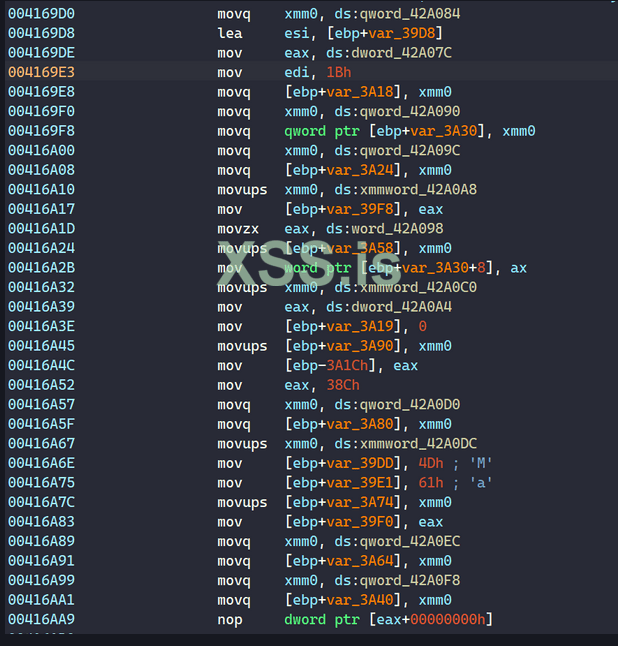The height and width of the screenshot is (646, 618).
Task: Click operand word_42A098
Action: (398, 229)
